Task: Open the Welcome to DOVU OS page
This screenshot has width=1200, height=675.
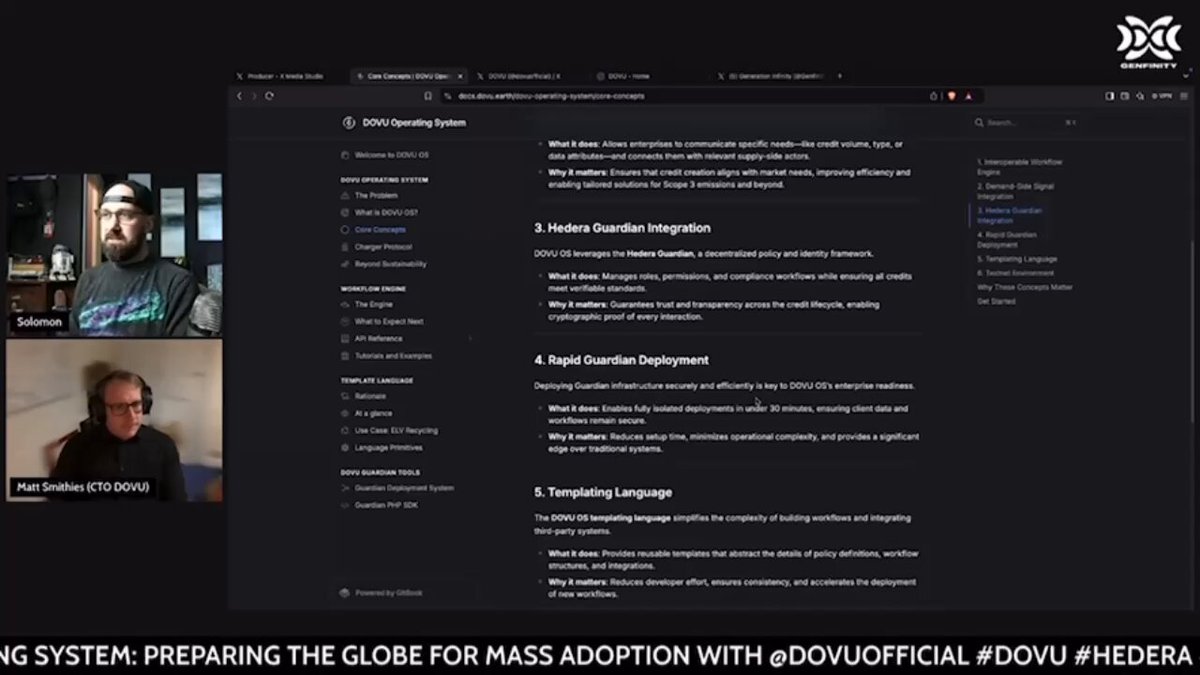Action: click(391, 155)
